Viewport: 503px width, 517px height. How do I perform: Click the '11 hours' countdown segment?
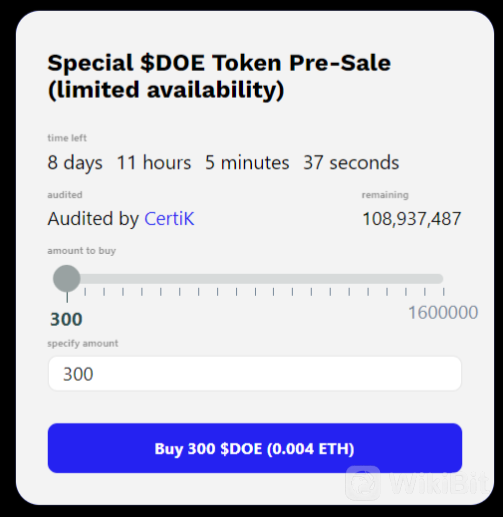click(154, 163)
